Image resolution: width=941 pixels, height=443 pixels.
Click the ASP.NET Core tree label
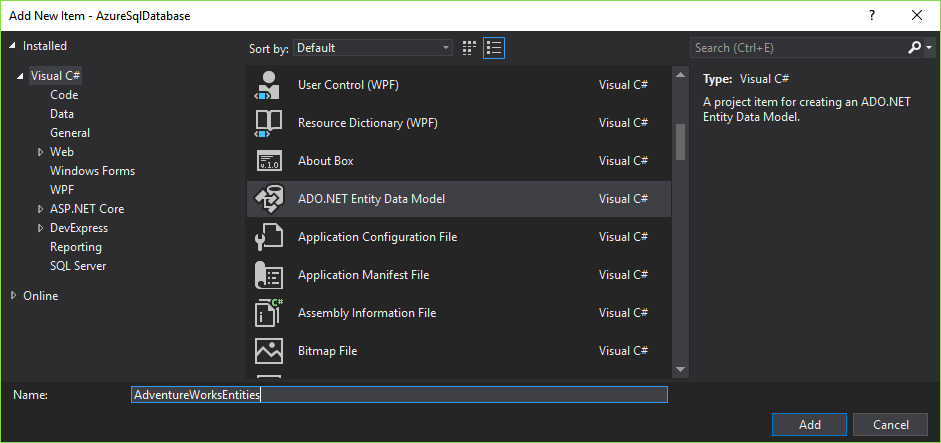click(87, 209)
